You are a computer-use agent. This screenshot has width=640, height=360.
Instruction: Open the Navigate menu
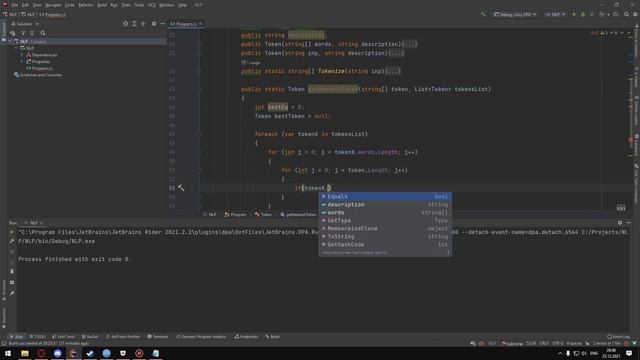pyautogui.click(x=53, y=5)
